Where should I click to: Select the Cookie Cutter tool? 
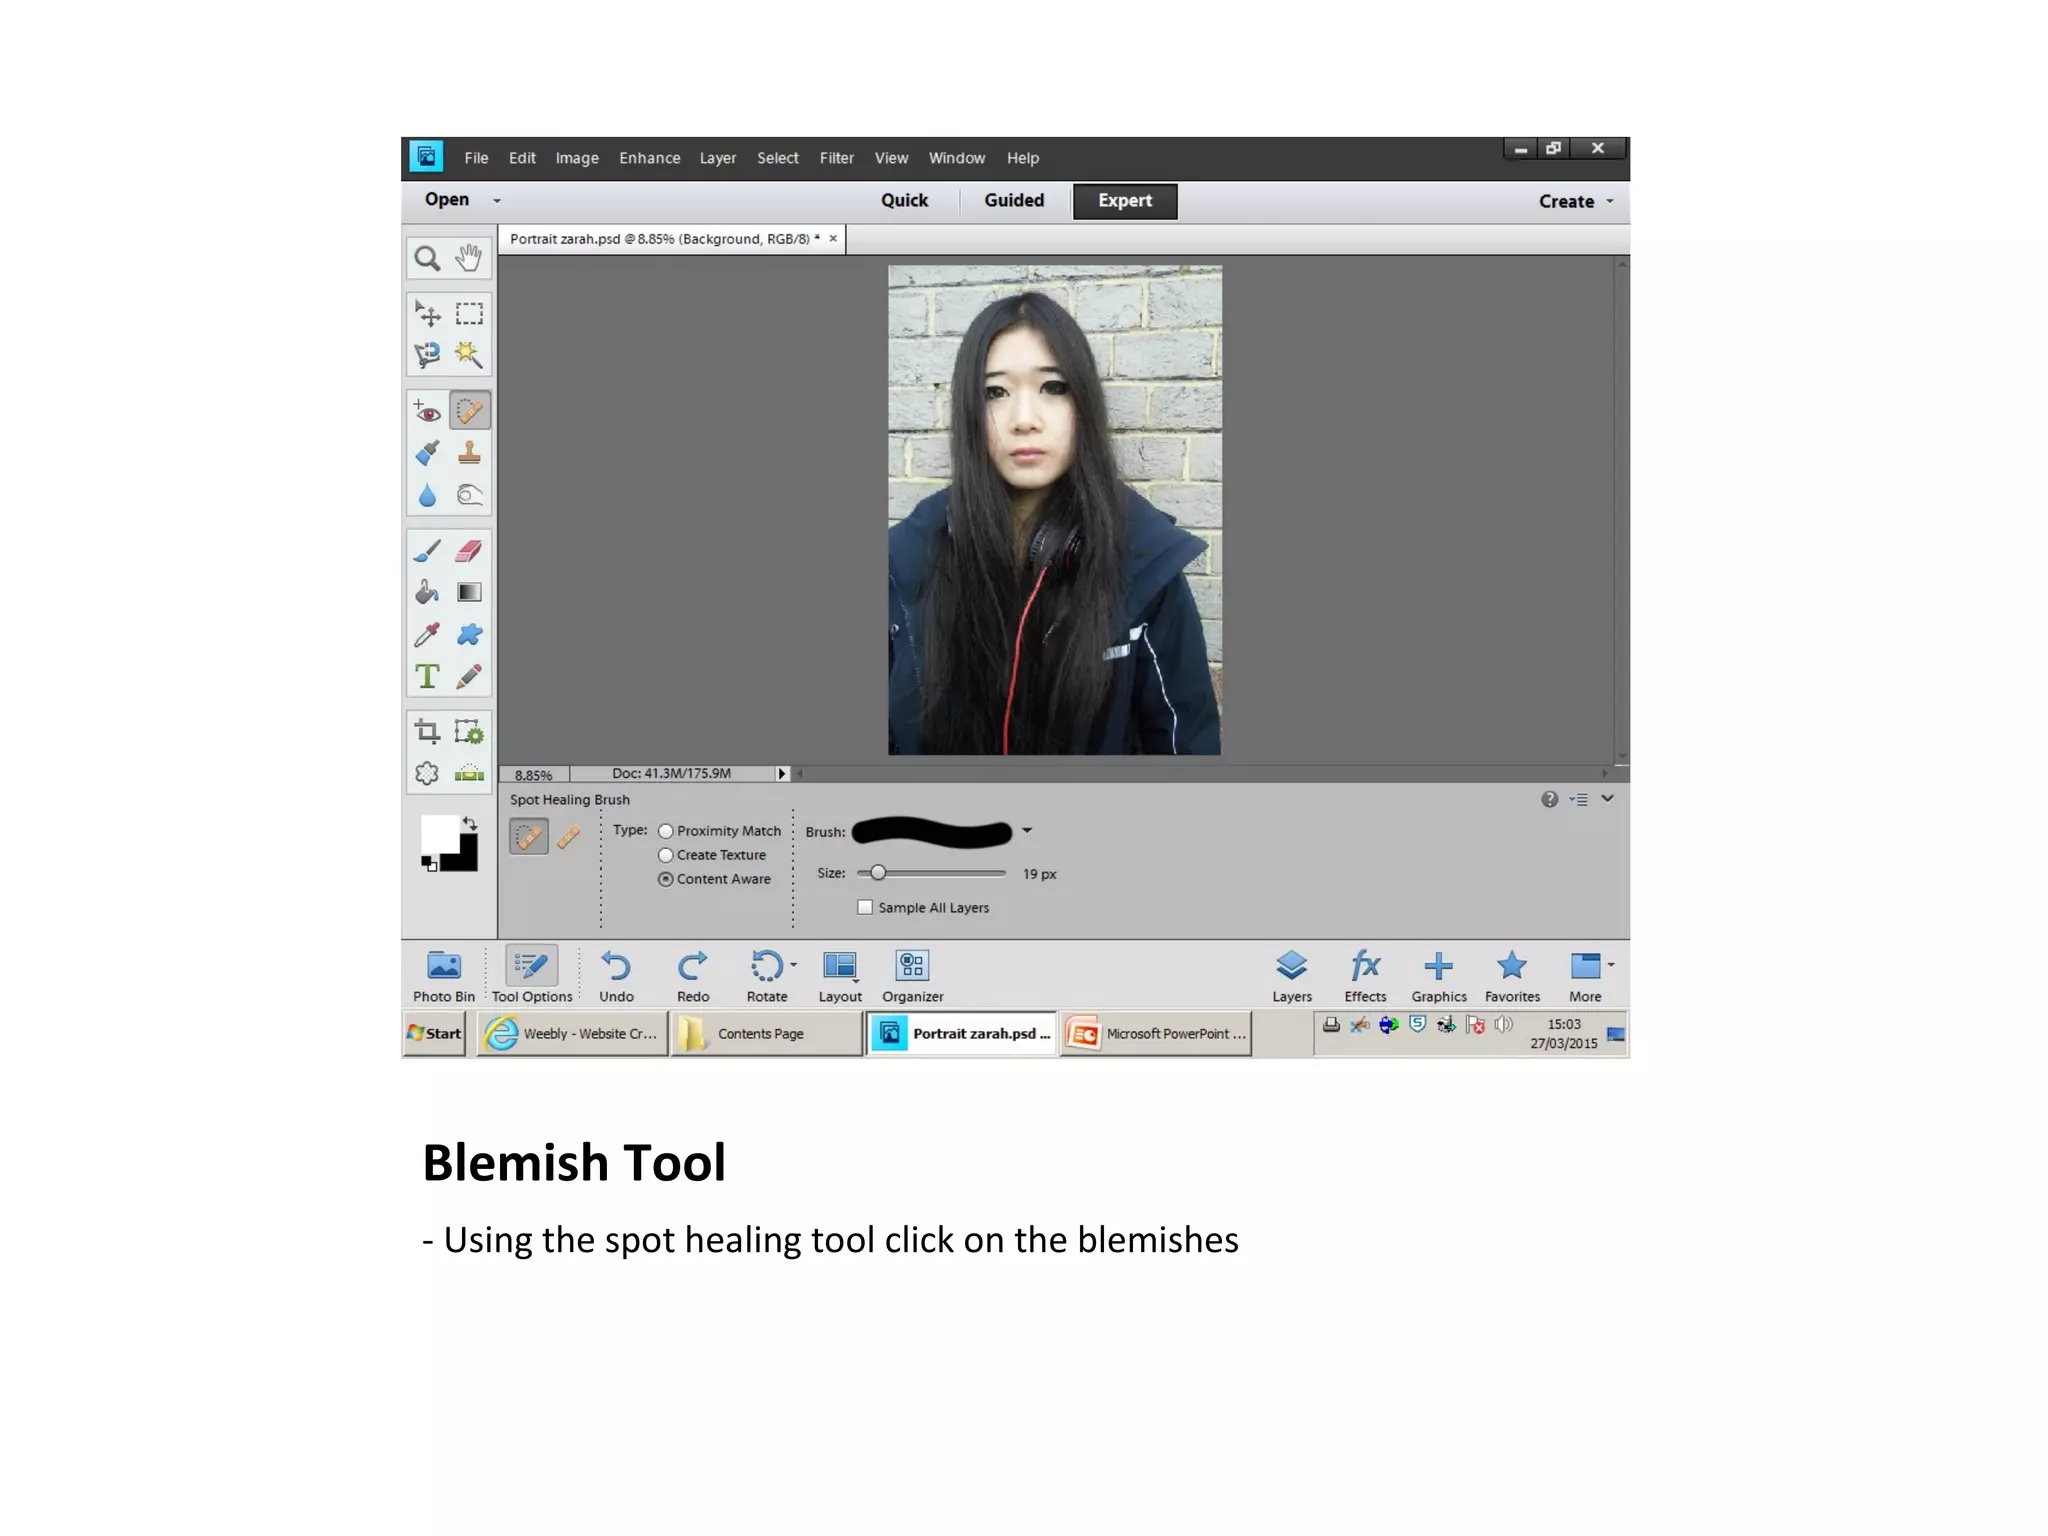click(427, 773)
